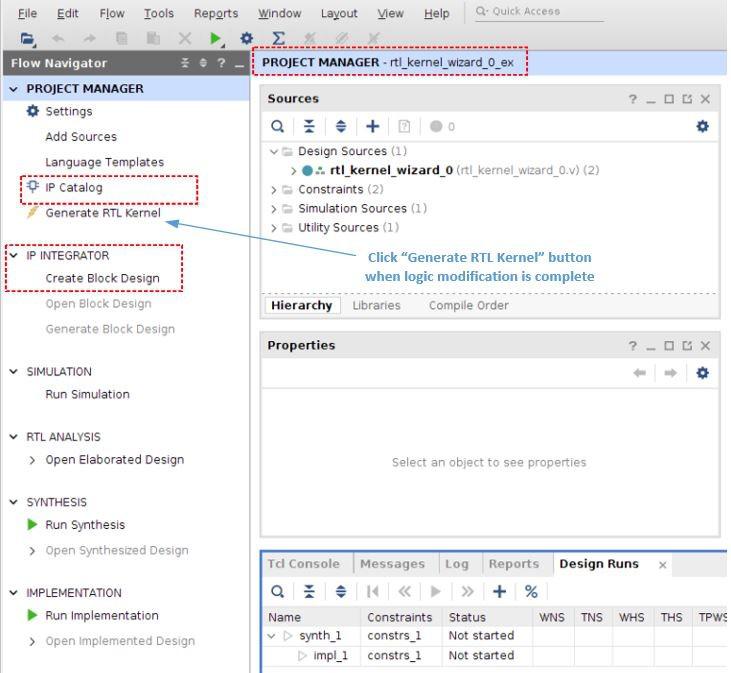Collapse the IMPLEMENTATION section
Image resolution: width=731 pixels, height=673 pixels.
click(x=14, y=593)
